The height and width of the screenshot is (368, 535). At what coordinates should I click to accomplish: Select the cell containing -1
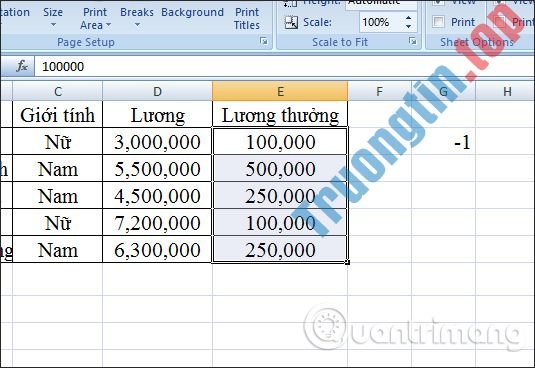click(x=444, y=142)
